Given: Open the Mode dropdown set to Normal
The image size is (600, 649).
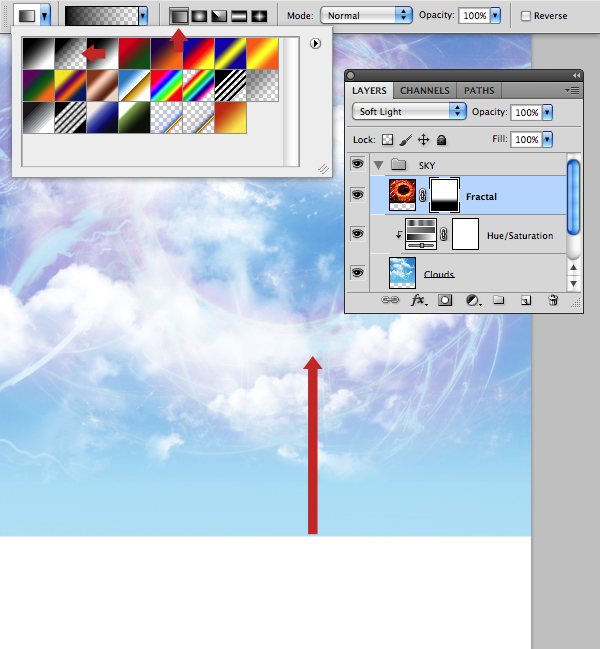Looking at the screenshot, I should [x=366, y=16].
